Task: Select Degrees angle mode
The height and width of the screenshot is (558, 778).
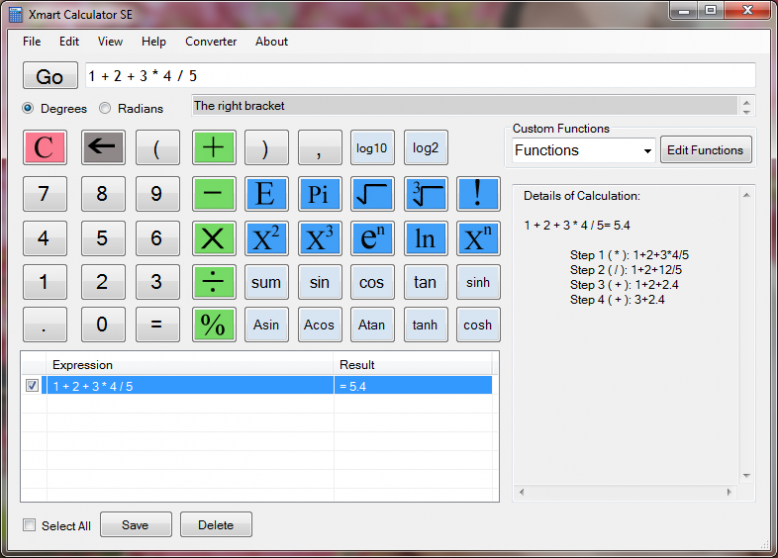Action: (x=28, y=108)
